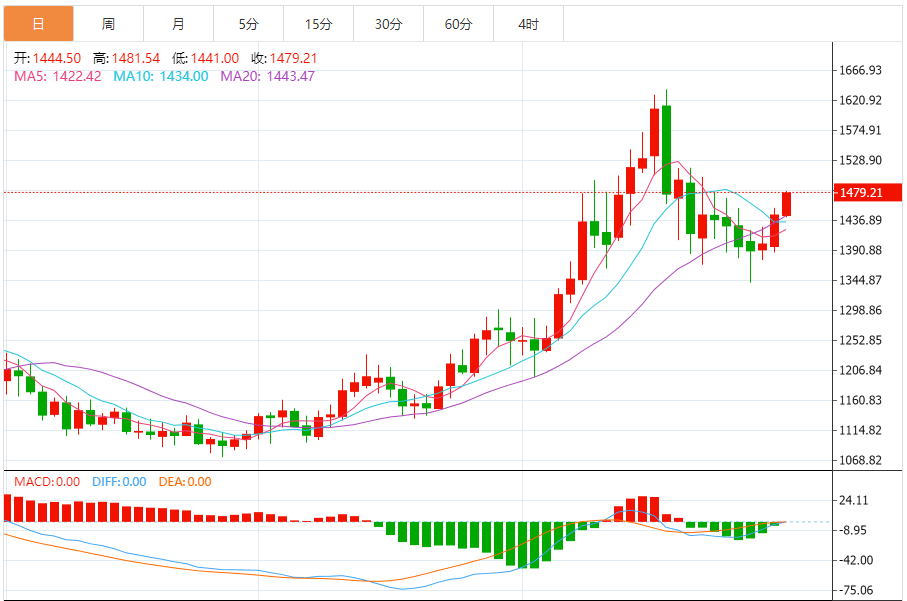
Task: Click the 1390.88 price axis label
Action: tap(861, 250)
